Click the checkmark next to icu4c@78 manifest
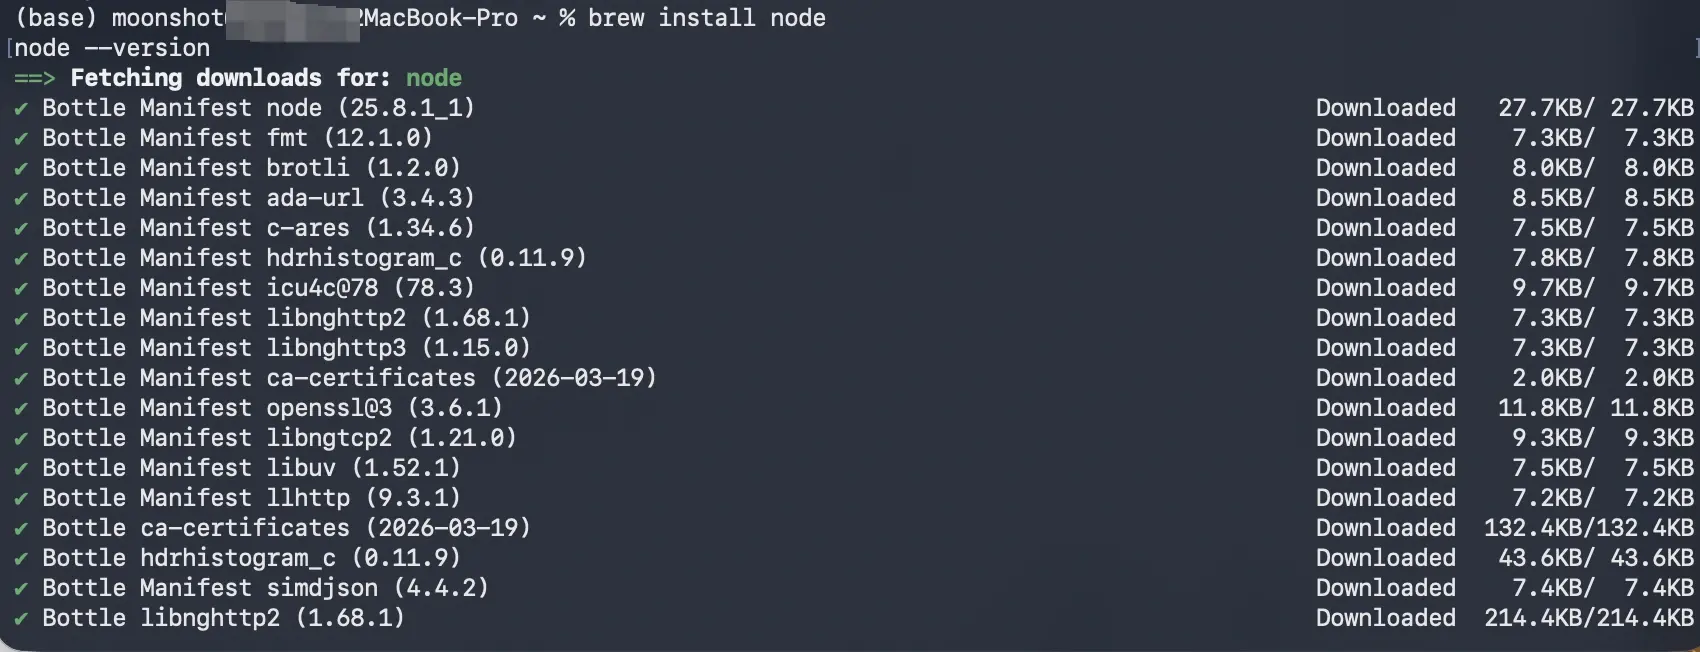This screenshot has height=652, width=1700. [21, 289]
